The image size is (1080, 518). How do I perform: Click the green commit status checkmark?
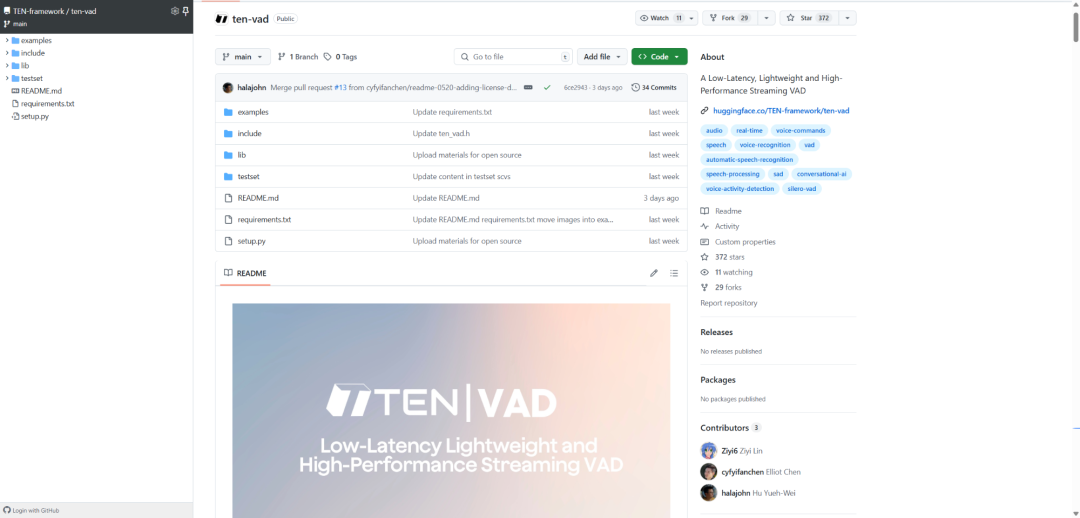pos(547,87)
